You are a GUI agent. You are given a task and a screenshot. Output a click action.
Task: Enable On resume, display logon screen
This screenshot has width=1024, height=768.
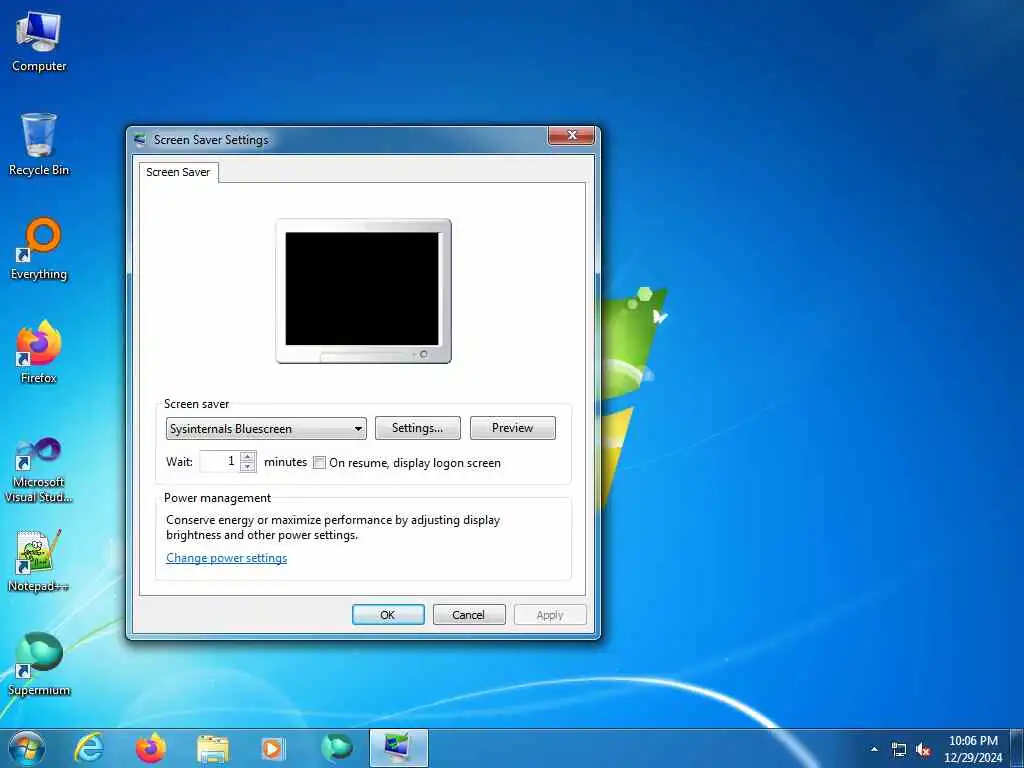pos(319,462)
